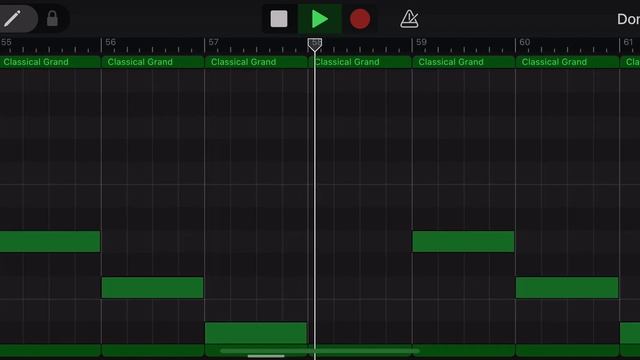Image resolution: width=640 pixels, height=360 pixels.
Task: Tap bar 60 on the ruler
Action: tap(524, 42)
